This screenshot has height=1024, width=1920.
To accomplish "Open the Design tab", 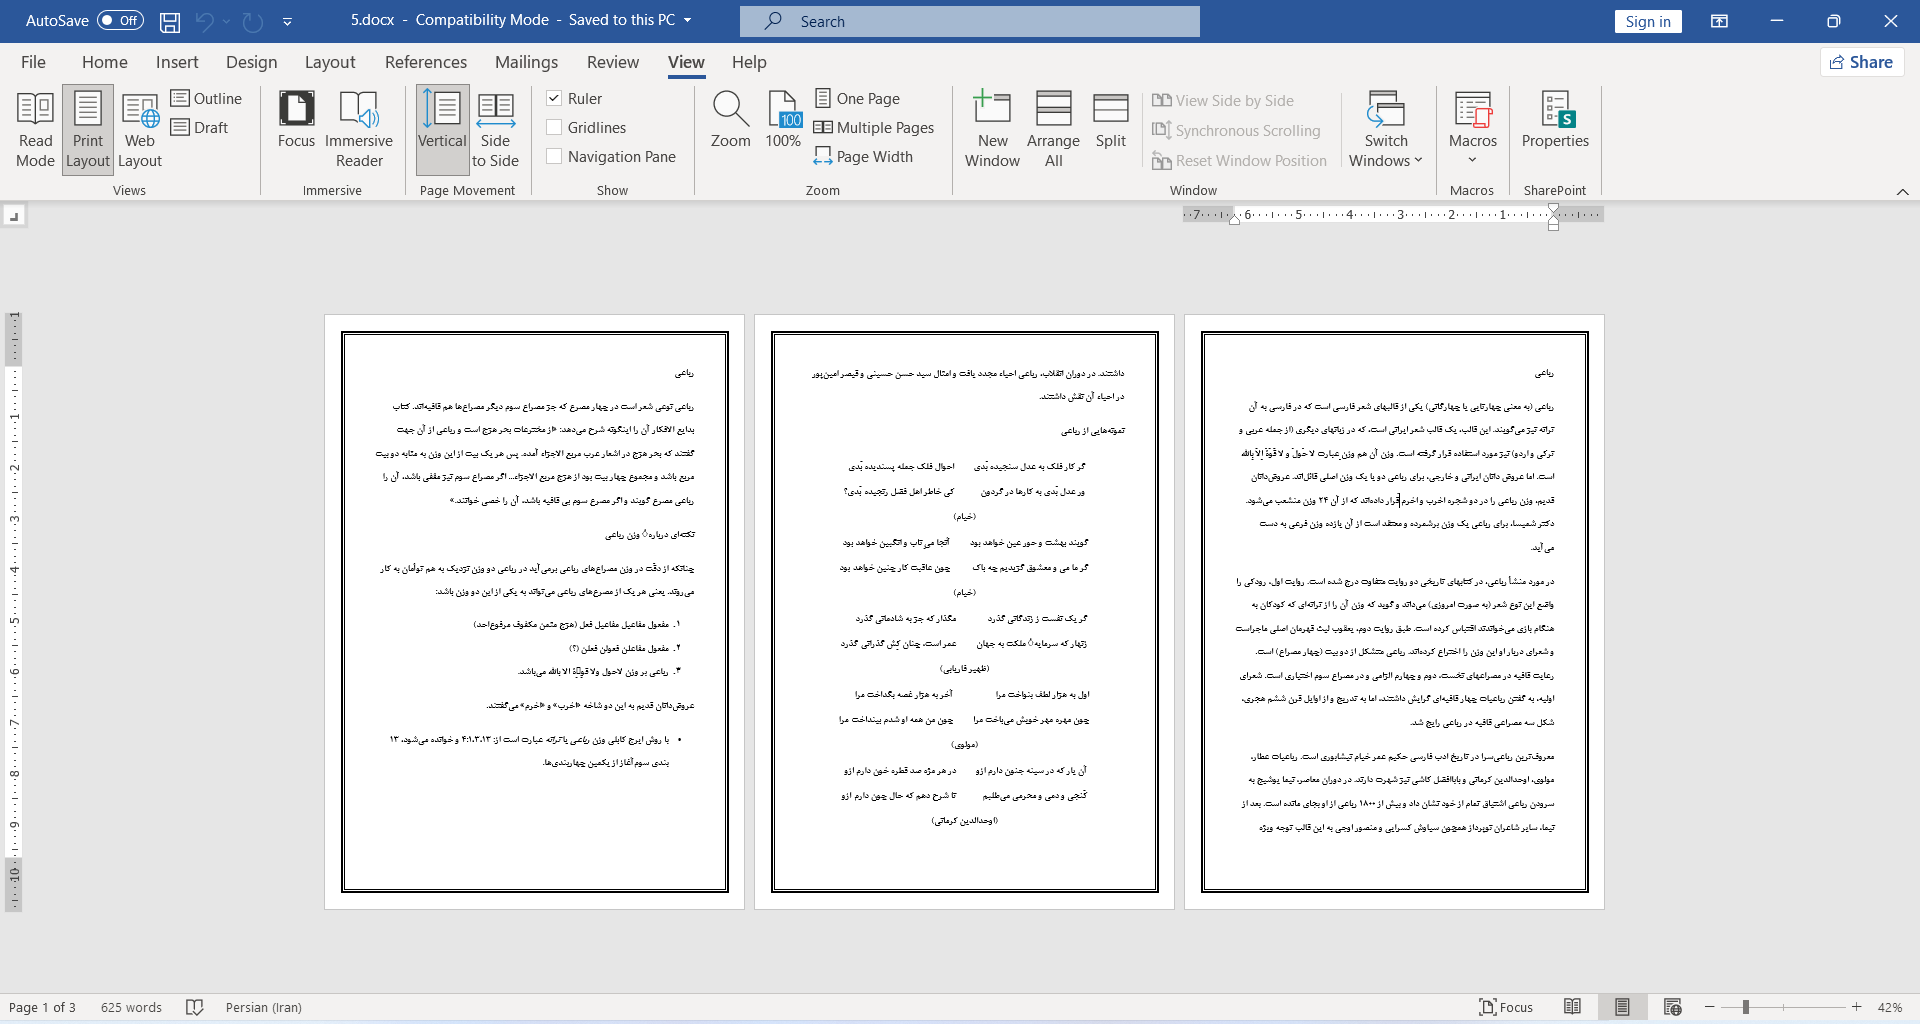I will (x=251, y=62).
